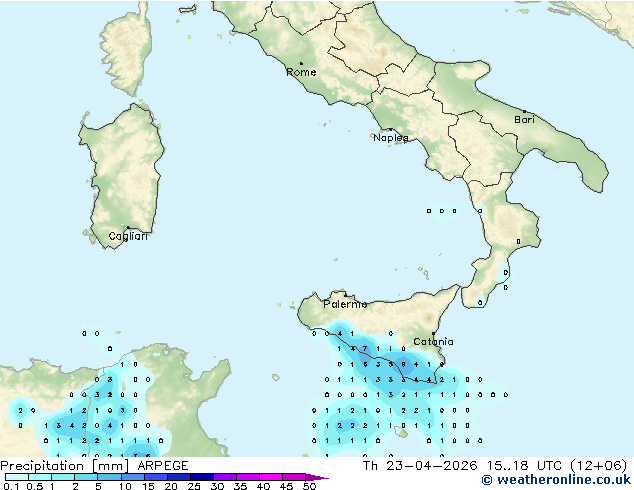
Task: Click the '(12+06)' forecast run text
Action: (x=598, y=466)
